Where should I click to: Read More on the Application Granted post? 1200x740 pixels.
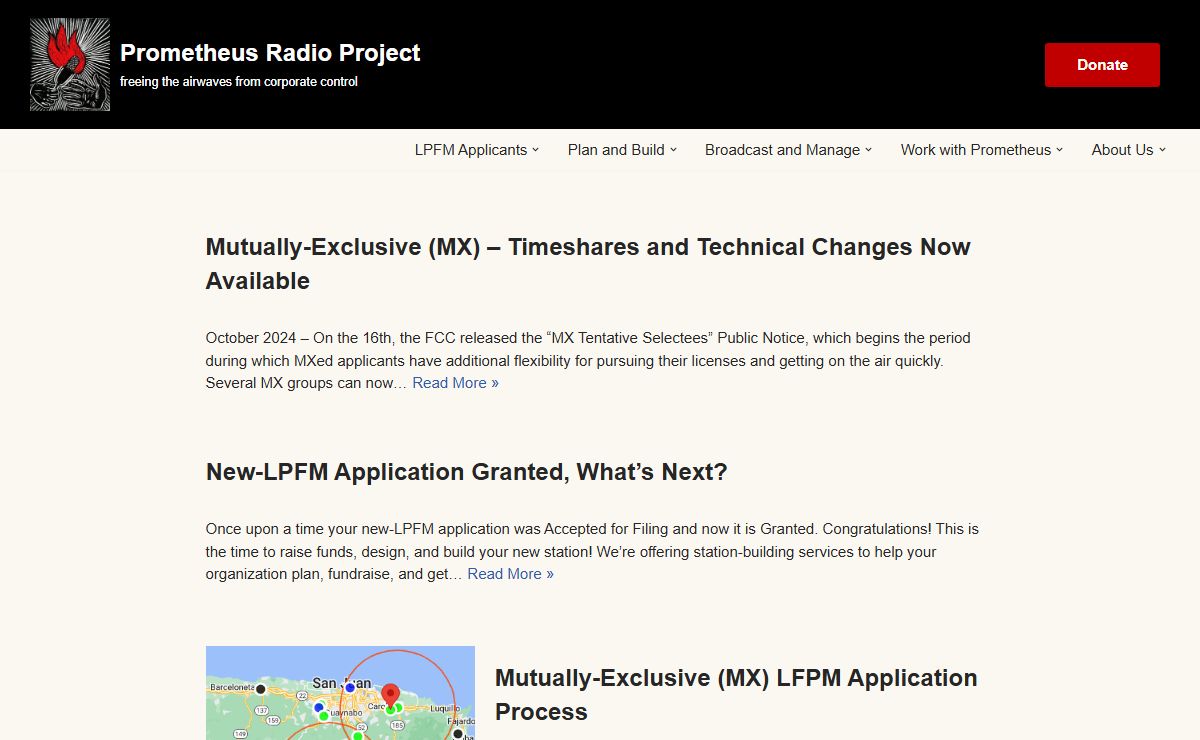tap(510, 574)
